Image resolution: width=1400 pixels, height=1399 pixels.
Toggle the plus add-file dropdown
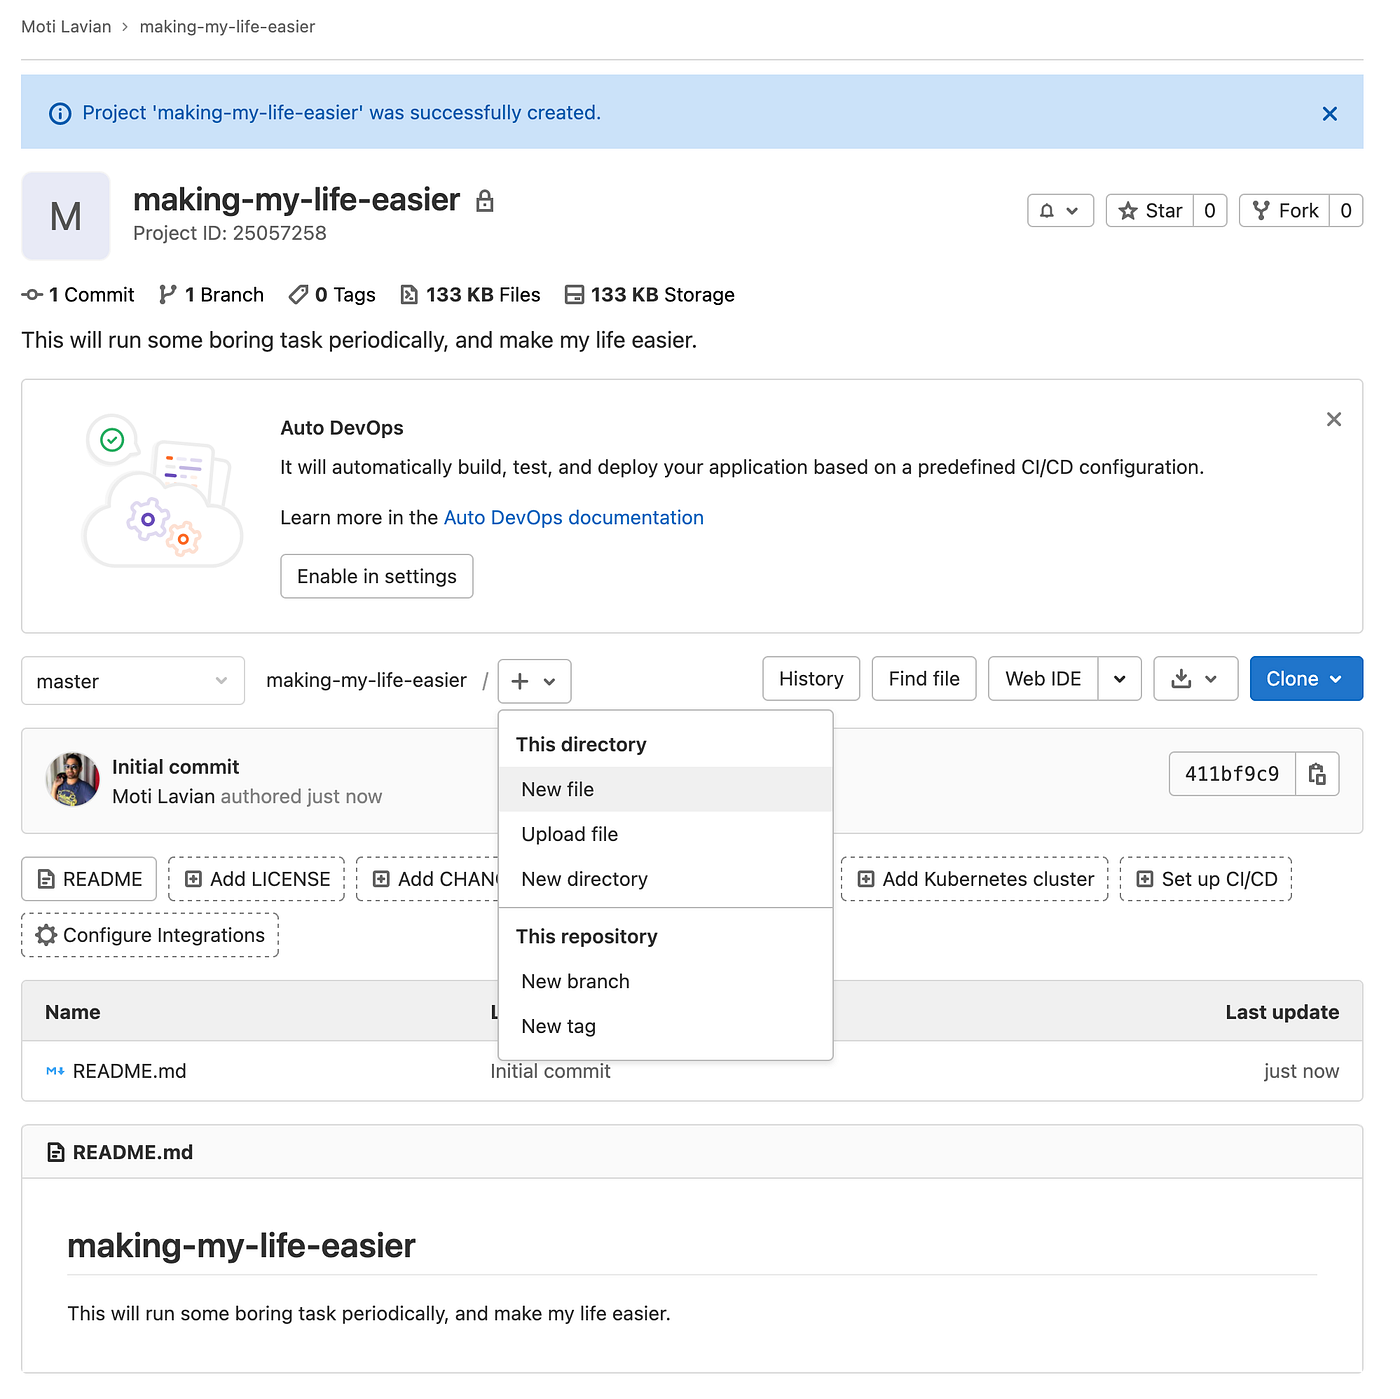534,682
